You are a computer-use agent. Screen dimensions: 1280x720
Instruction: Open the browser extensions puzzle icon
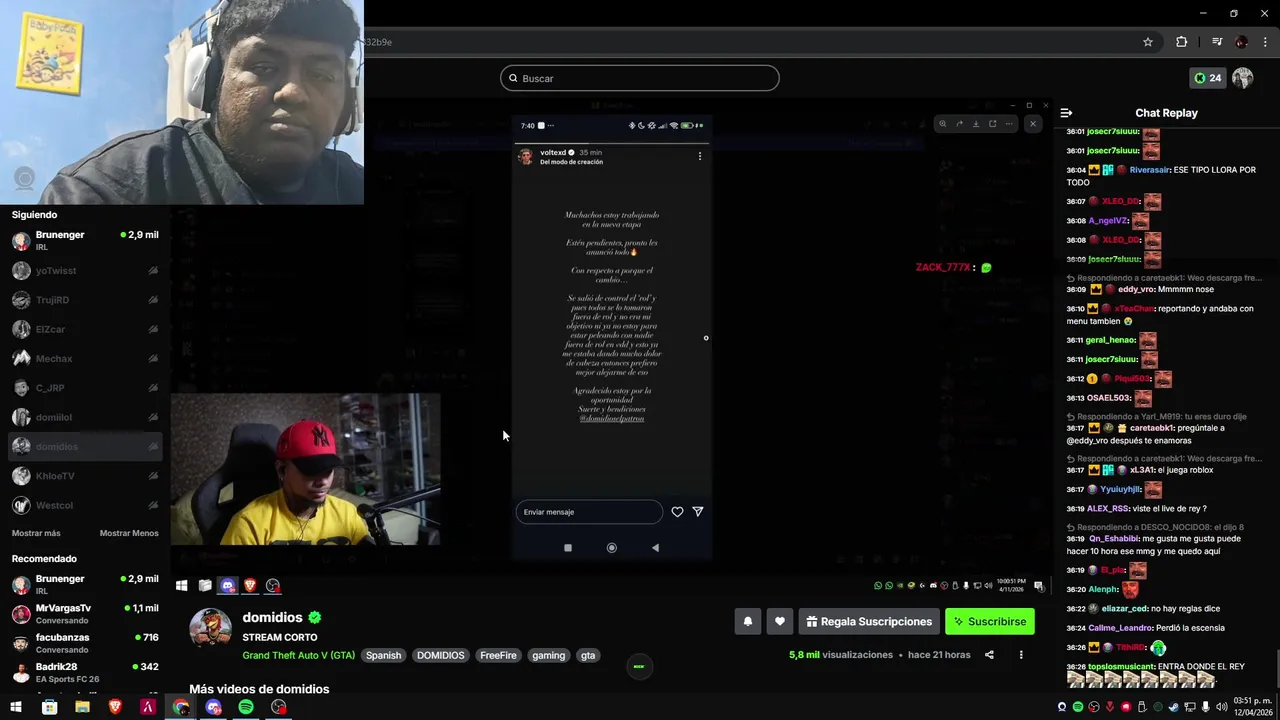(x=1182, y=42)
